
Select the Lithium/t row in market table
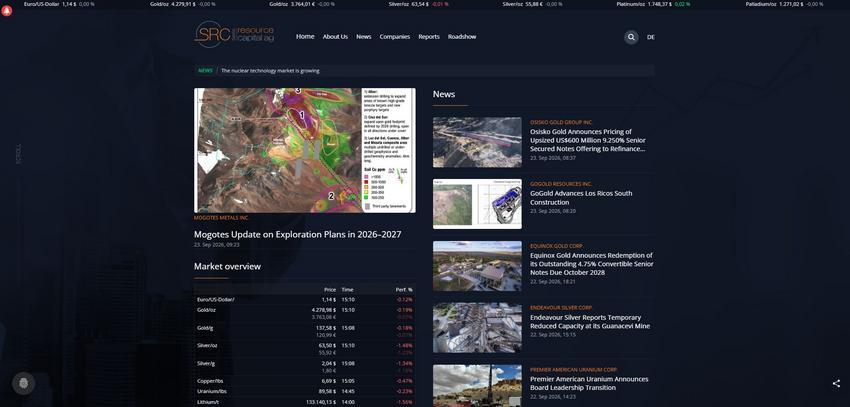click(x=305, y=402)
